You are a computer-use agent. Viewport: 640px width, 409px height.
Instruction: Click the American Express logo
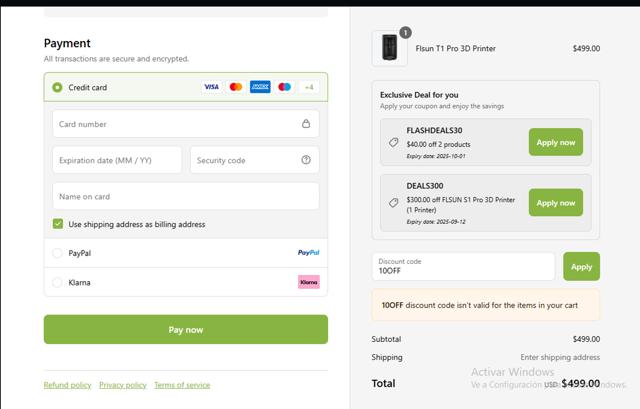[x=260, y=87]
